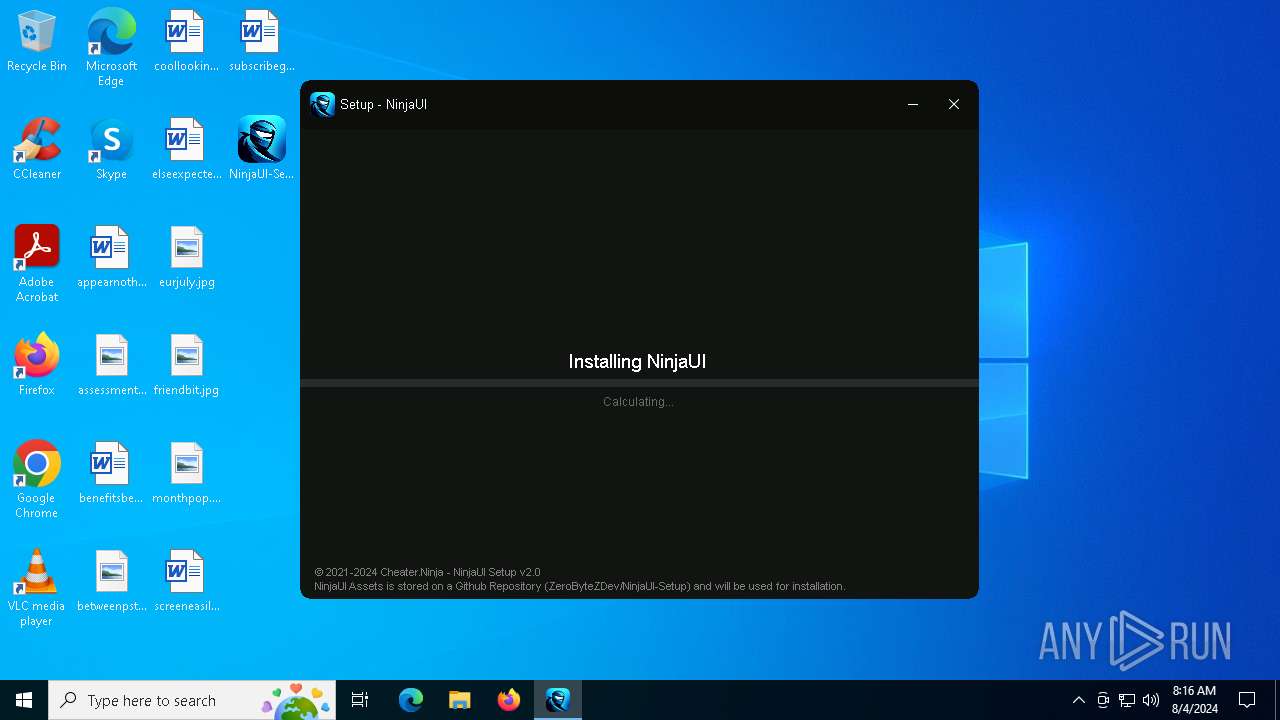The height and width of the screenshot is (720, 1280).
Task: Click the NinjaUI logo in setup title bar
Action: point(322,104)
